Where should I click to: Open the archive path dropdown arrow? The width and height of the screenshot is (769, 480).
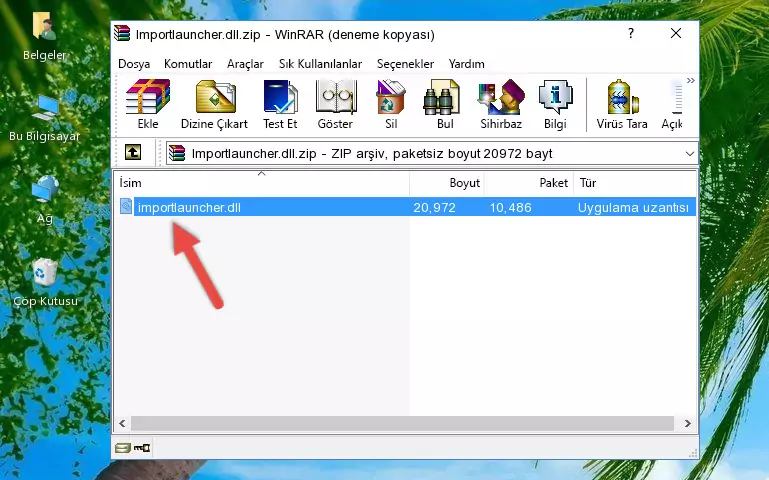point(690,153)
